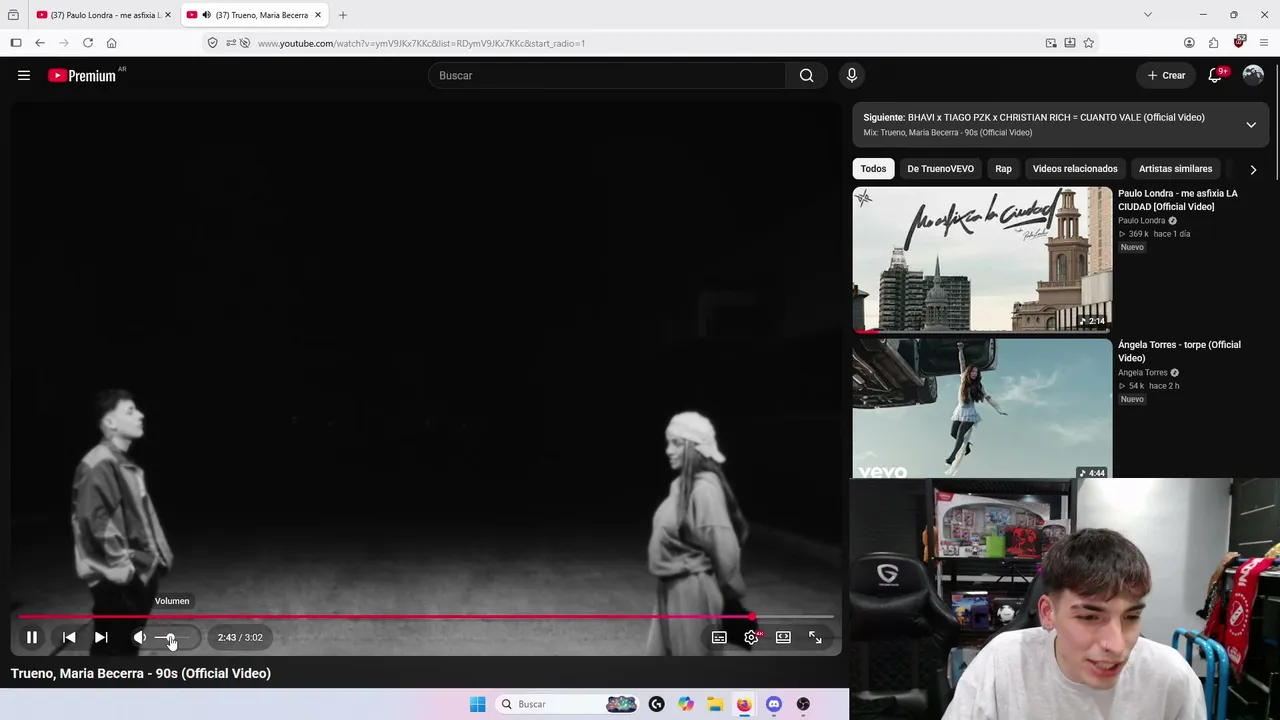Open the me asfixia LA CIUDAD thumbnail
The image size is (1280, 720).
pyautogui.click(x=982, y=259)
